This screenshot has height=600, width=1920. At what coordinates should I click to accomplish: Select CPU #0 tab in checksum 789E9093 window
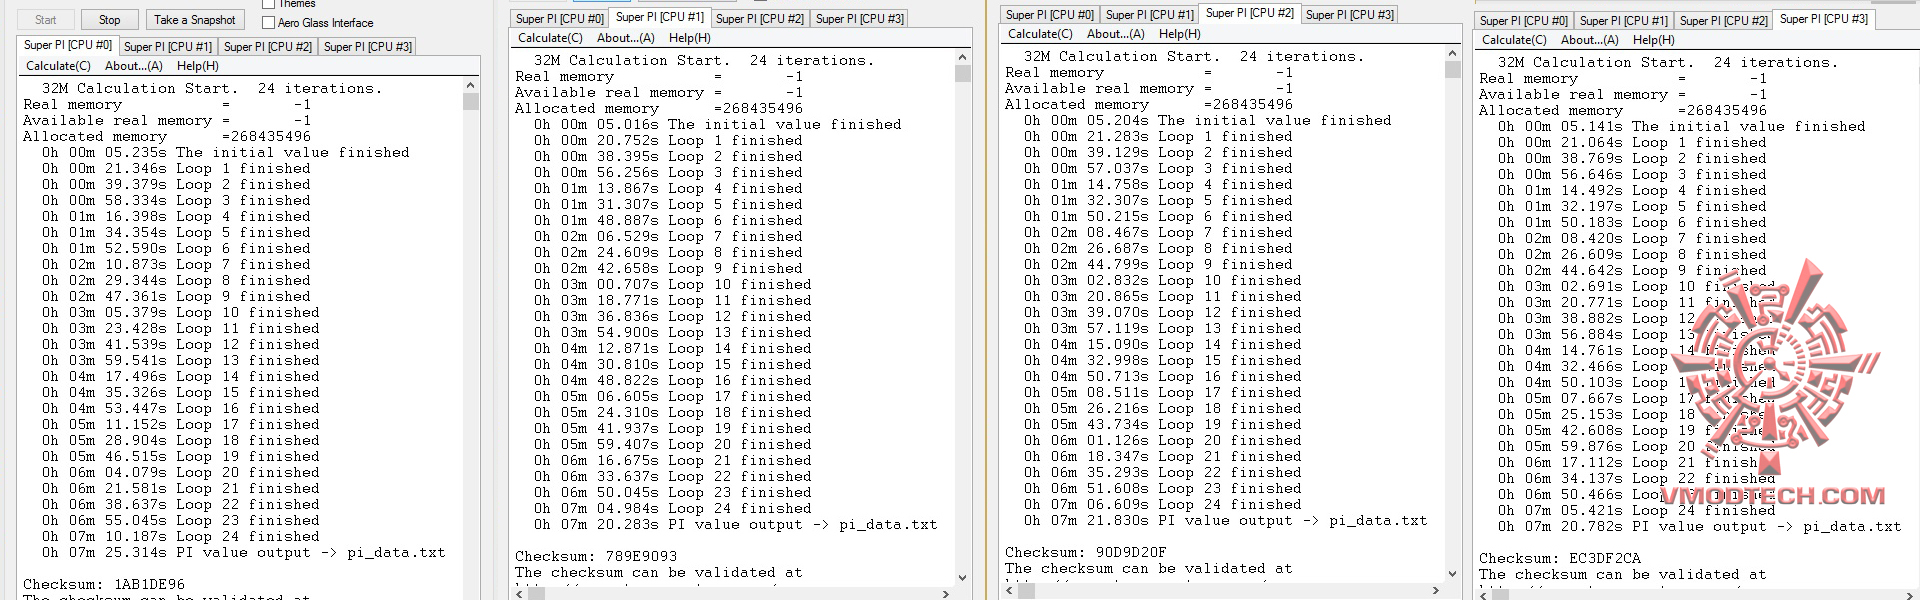[559, 19]
